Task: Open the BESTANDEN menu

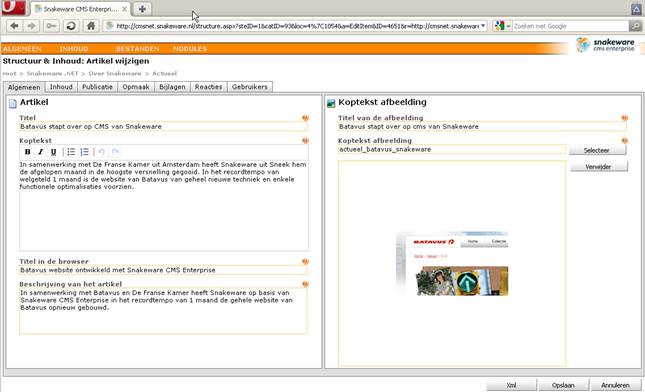Action: tap(137, 49)
